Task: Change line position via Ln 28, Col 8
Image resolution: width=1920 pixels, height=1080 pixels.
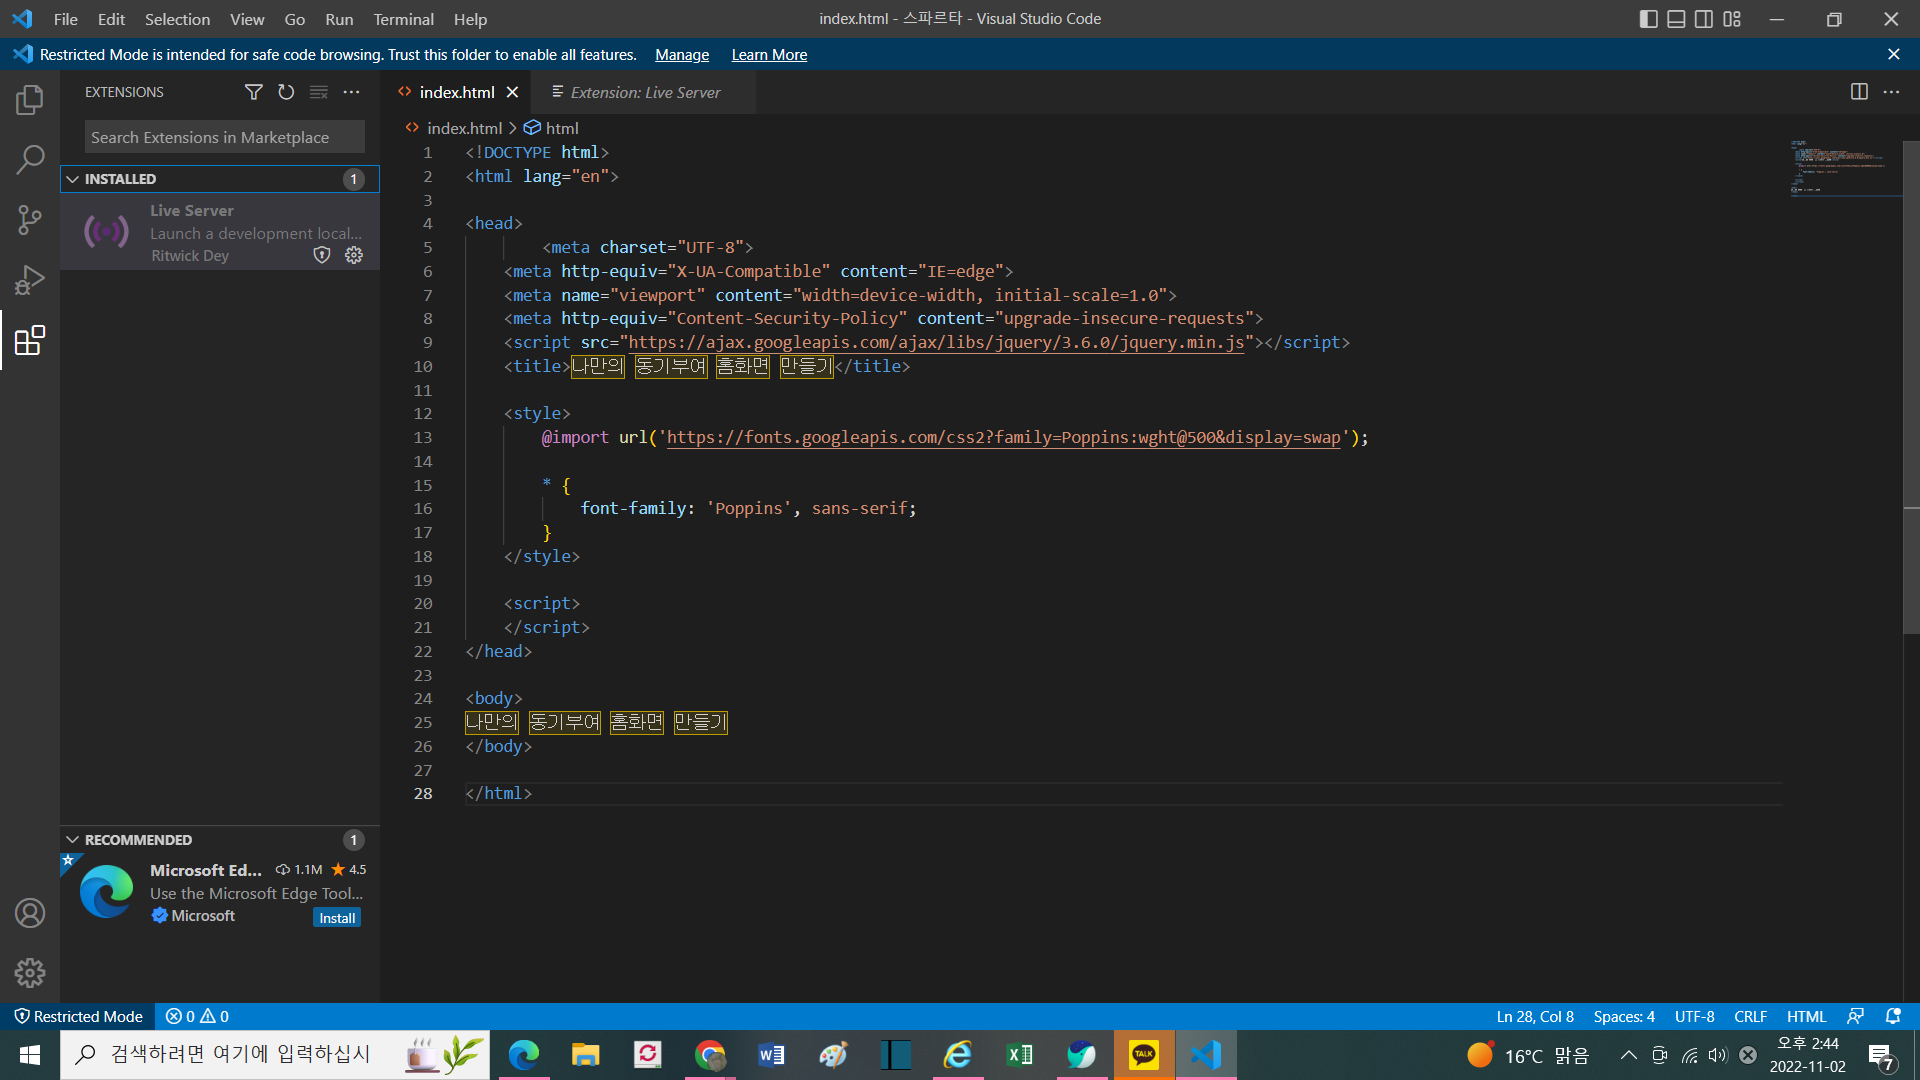Action: [x=1535, y=1016]
